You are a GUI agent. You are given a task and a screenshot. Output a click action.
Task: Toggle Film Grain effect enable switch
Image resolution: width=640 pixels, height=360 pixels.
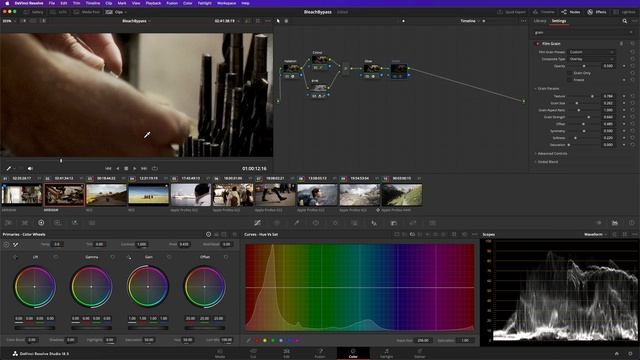[x=537, y=44]
